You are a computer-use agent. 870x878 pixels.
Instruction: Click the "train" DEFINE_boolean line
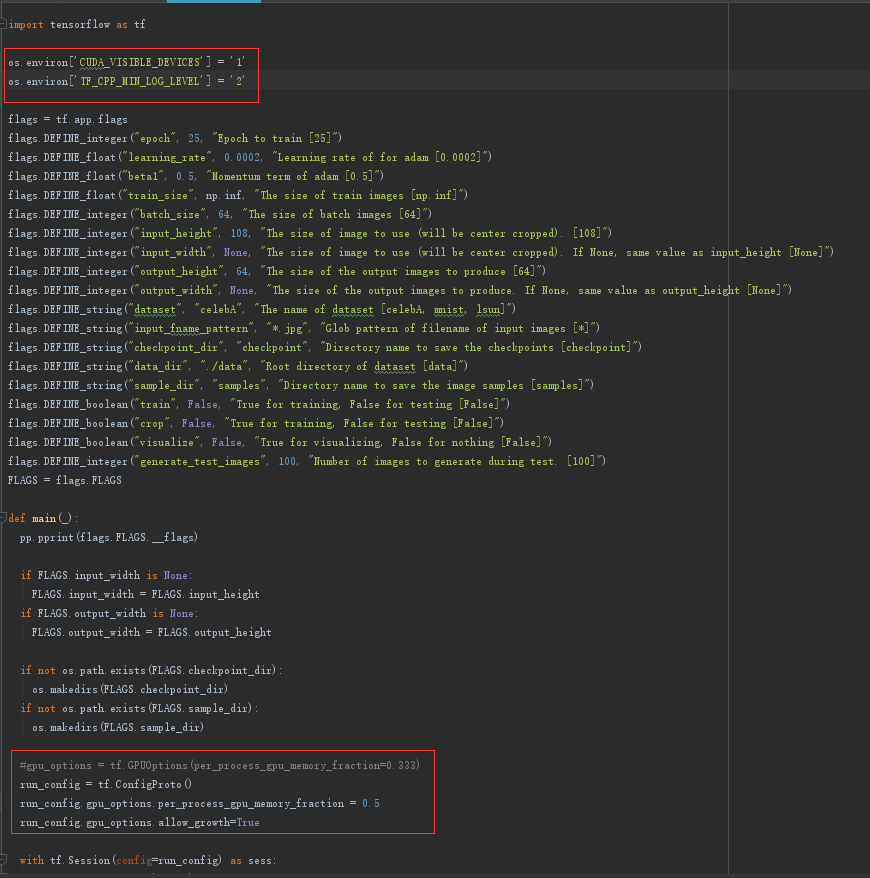(259, 405)
